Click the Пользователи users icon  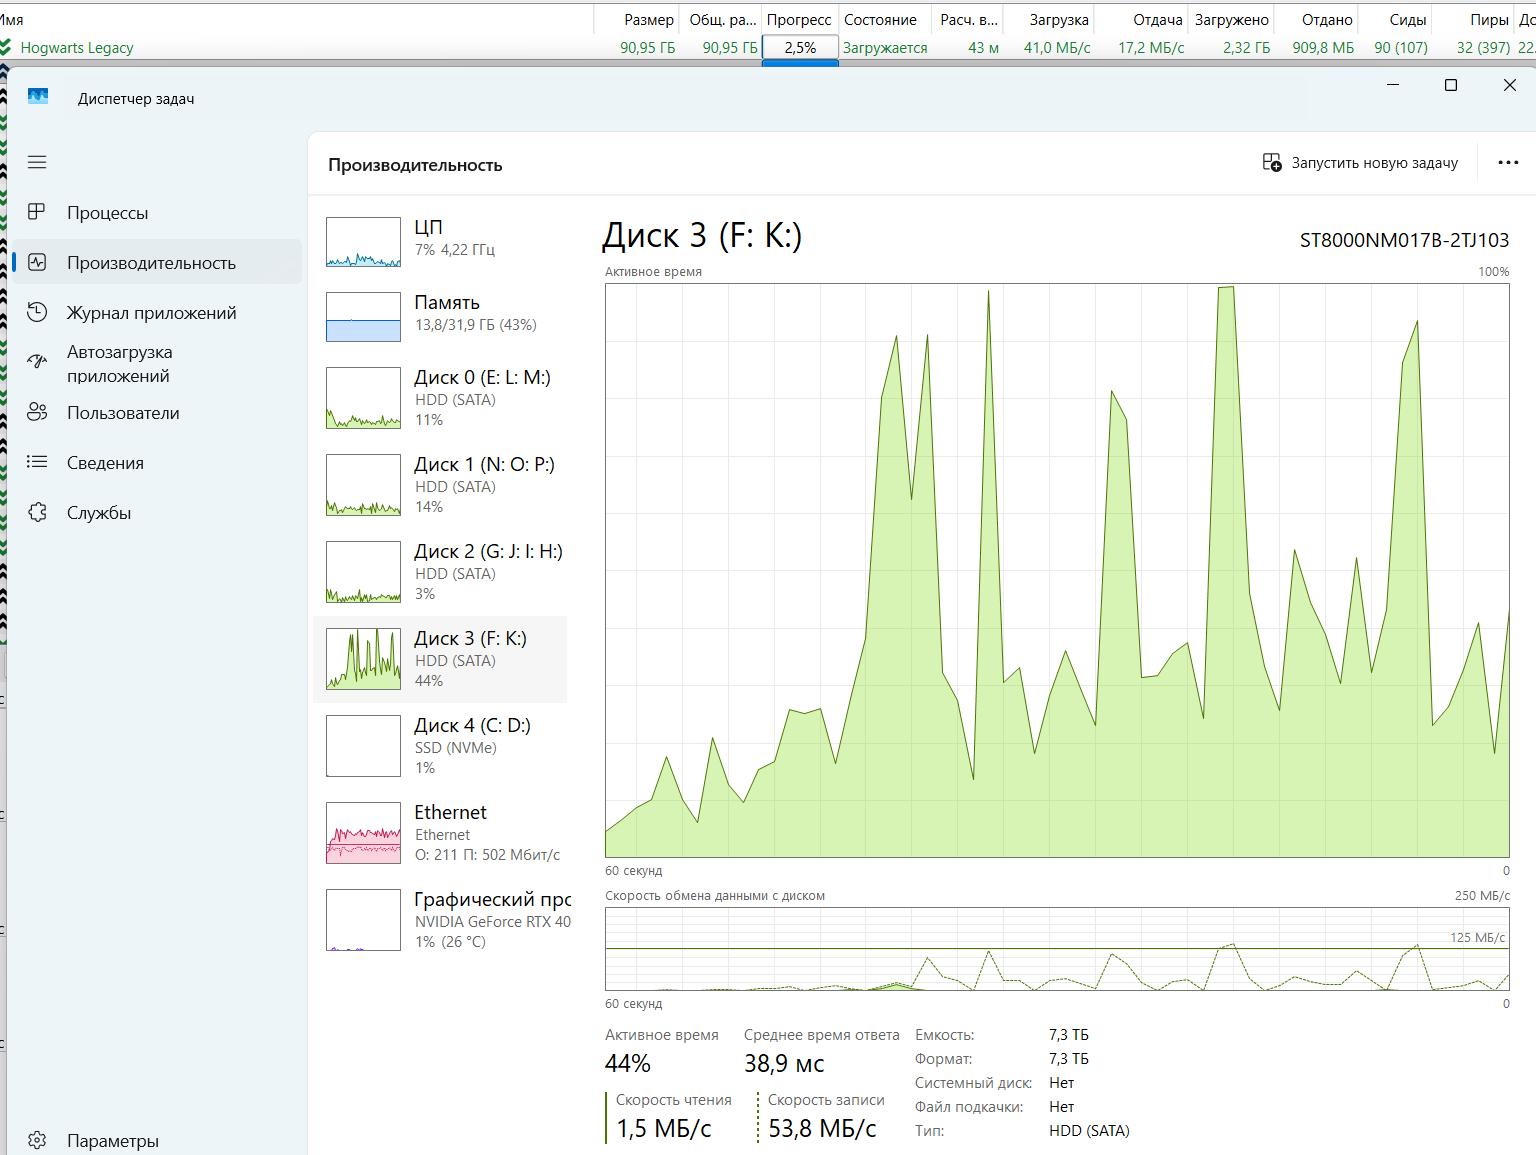point(37,412)
